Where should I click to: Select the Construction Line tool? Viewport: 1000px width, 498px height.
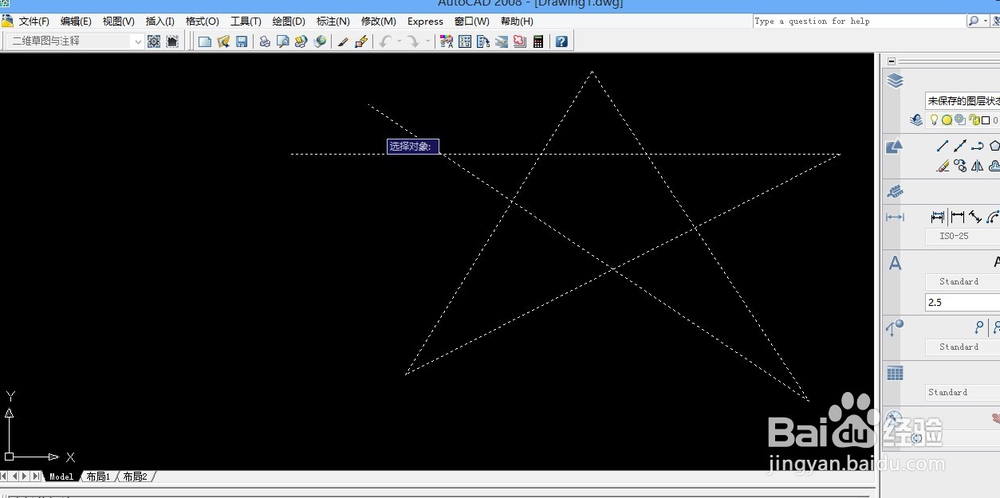960,146
